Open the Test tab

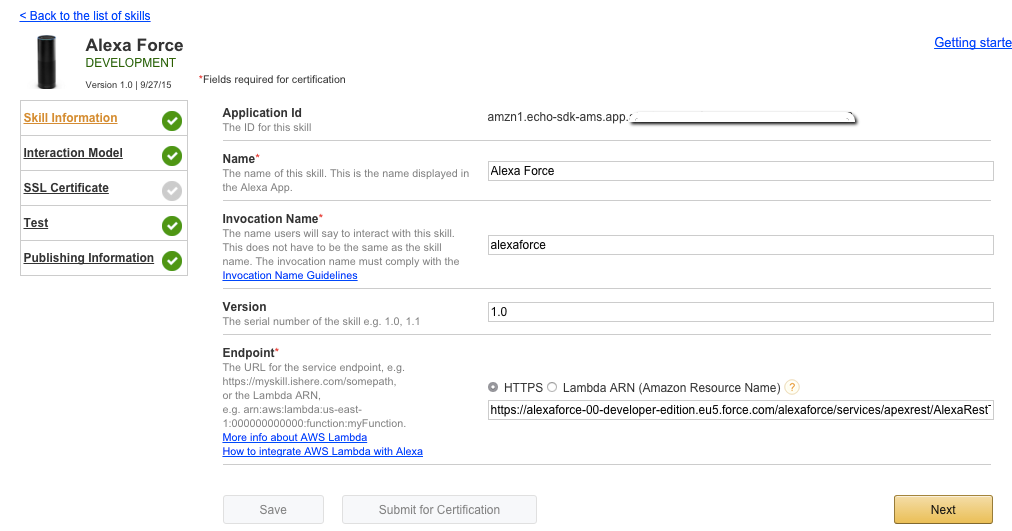(35, 223)
